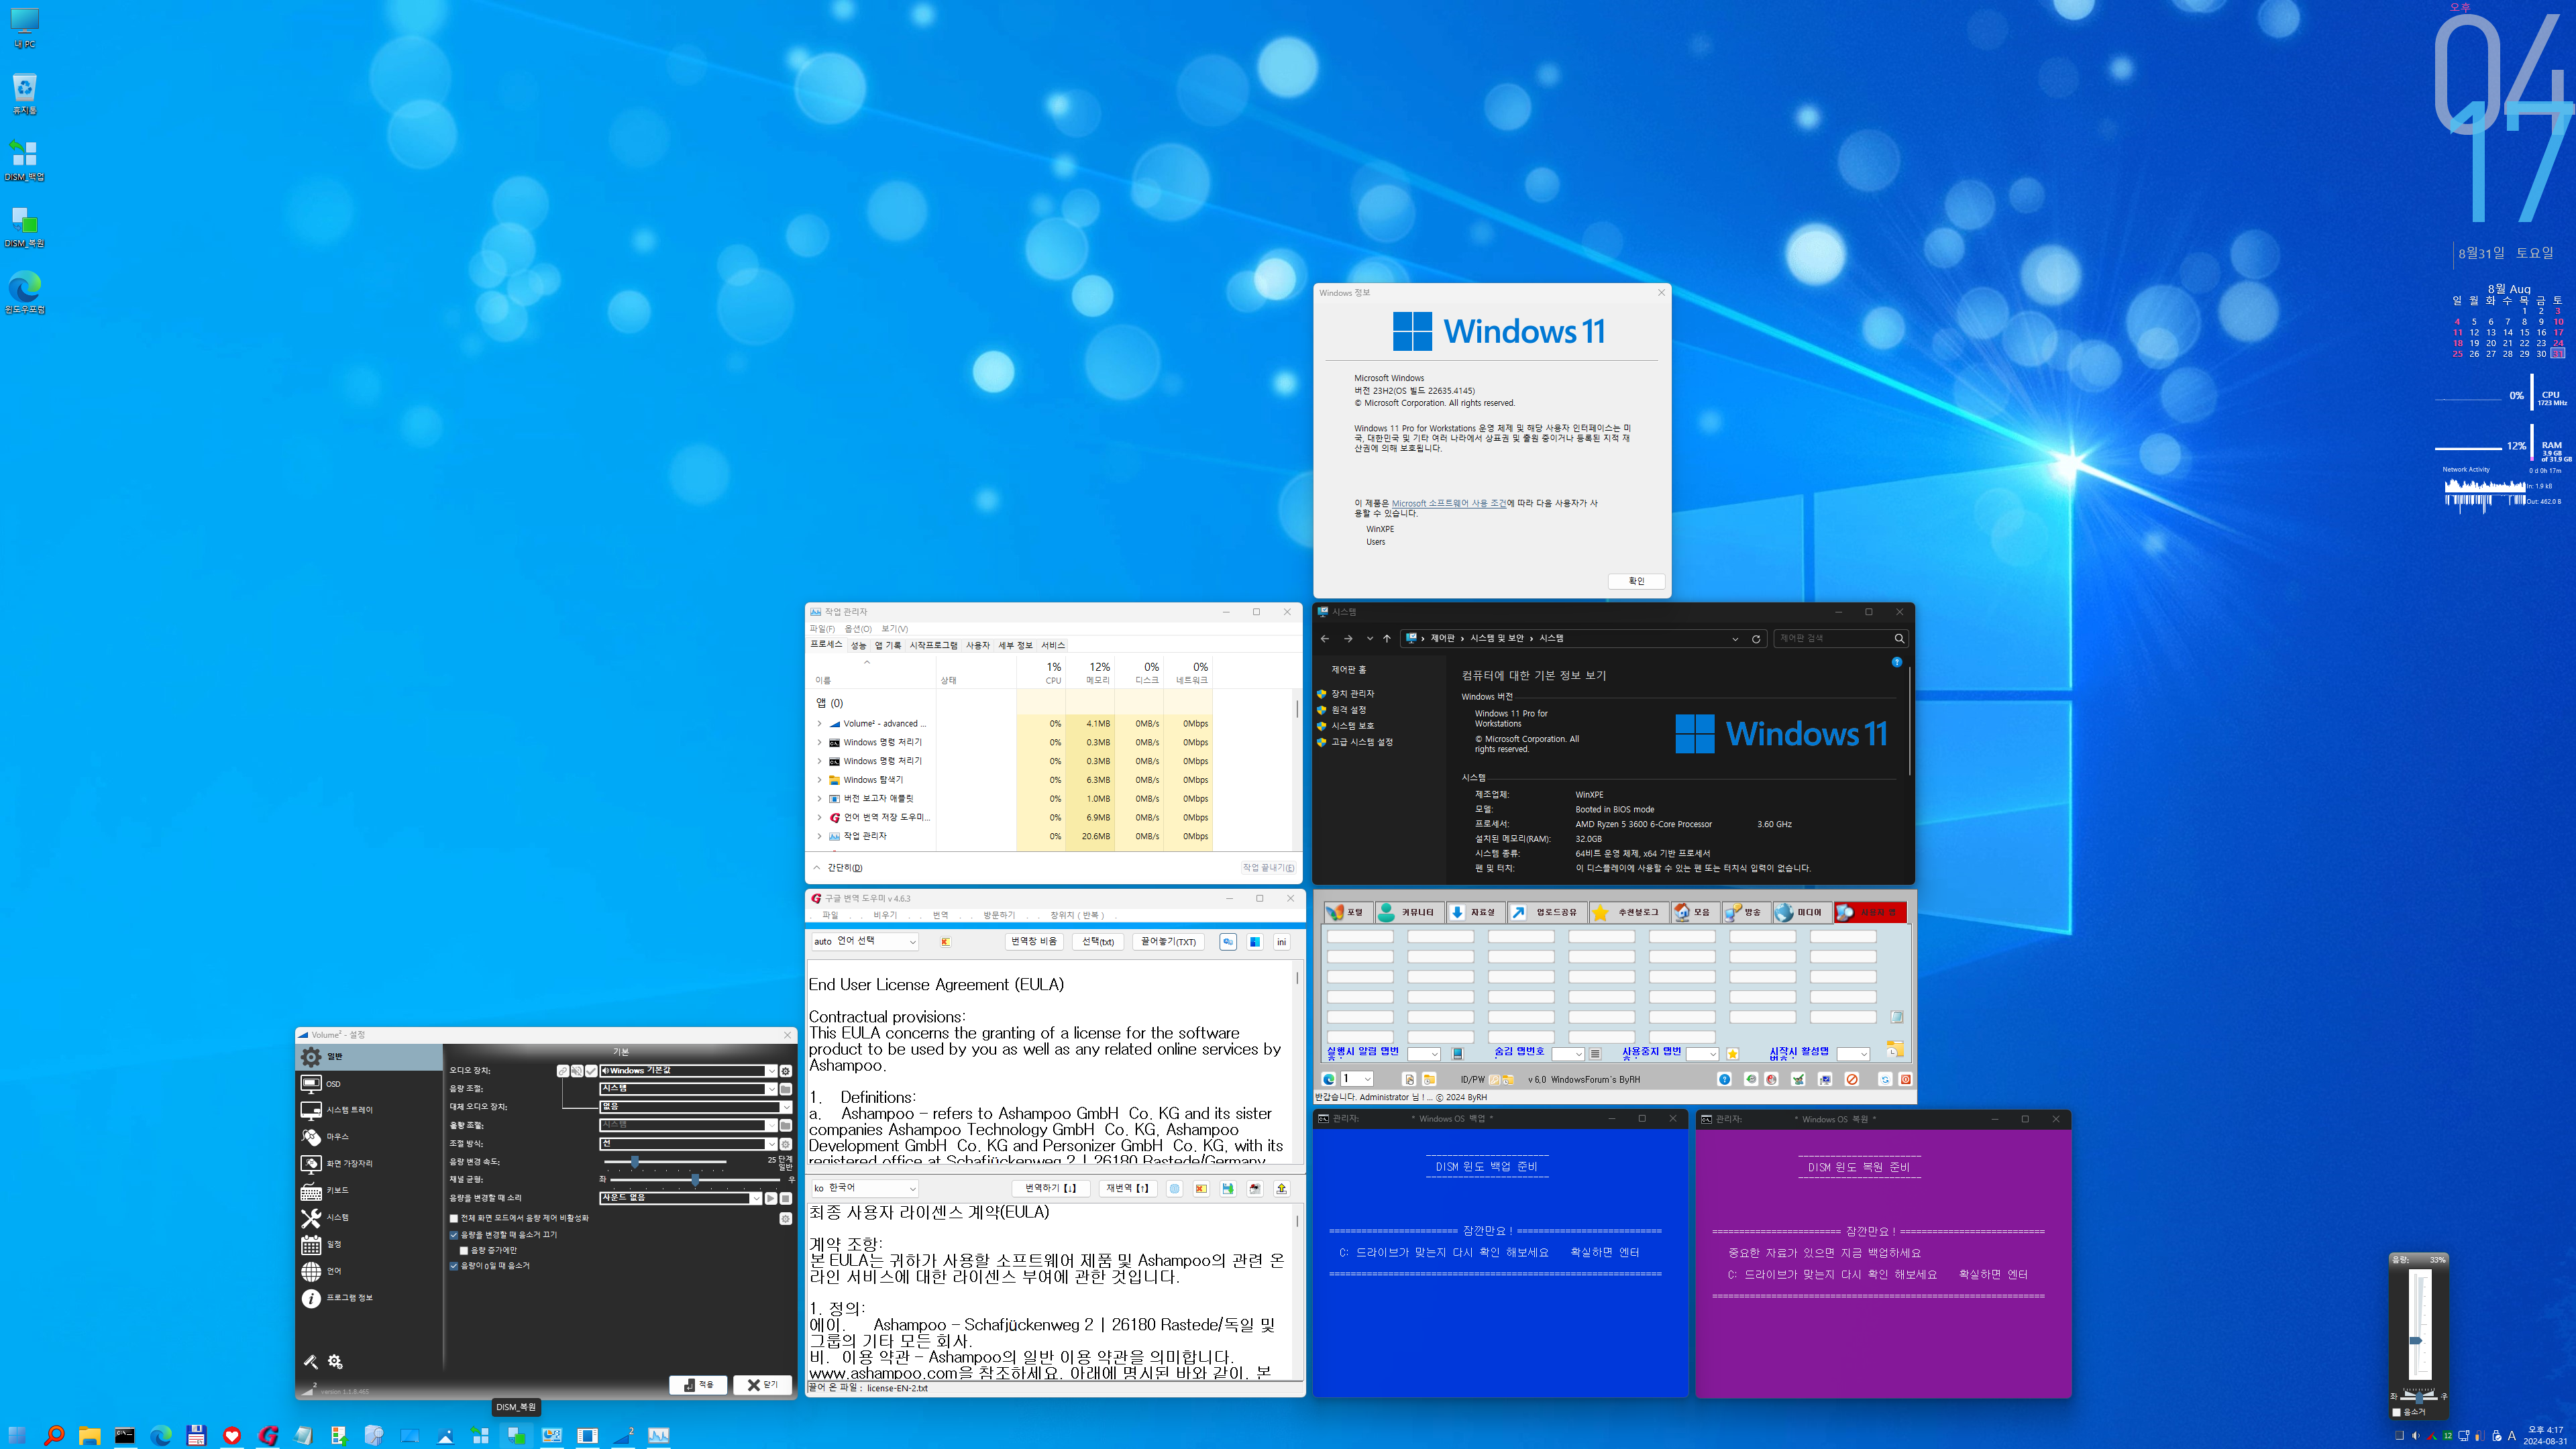2576x1449 pixels.
Task: Click gear icon next to Windows 기본값 dropdown
Action: 786,1071
